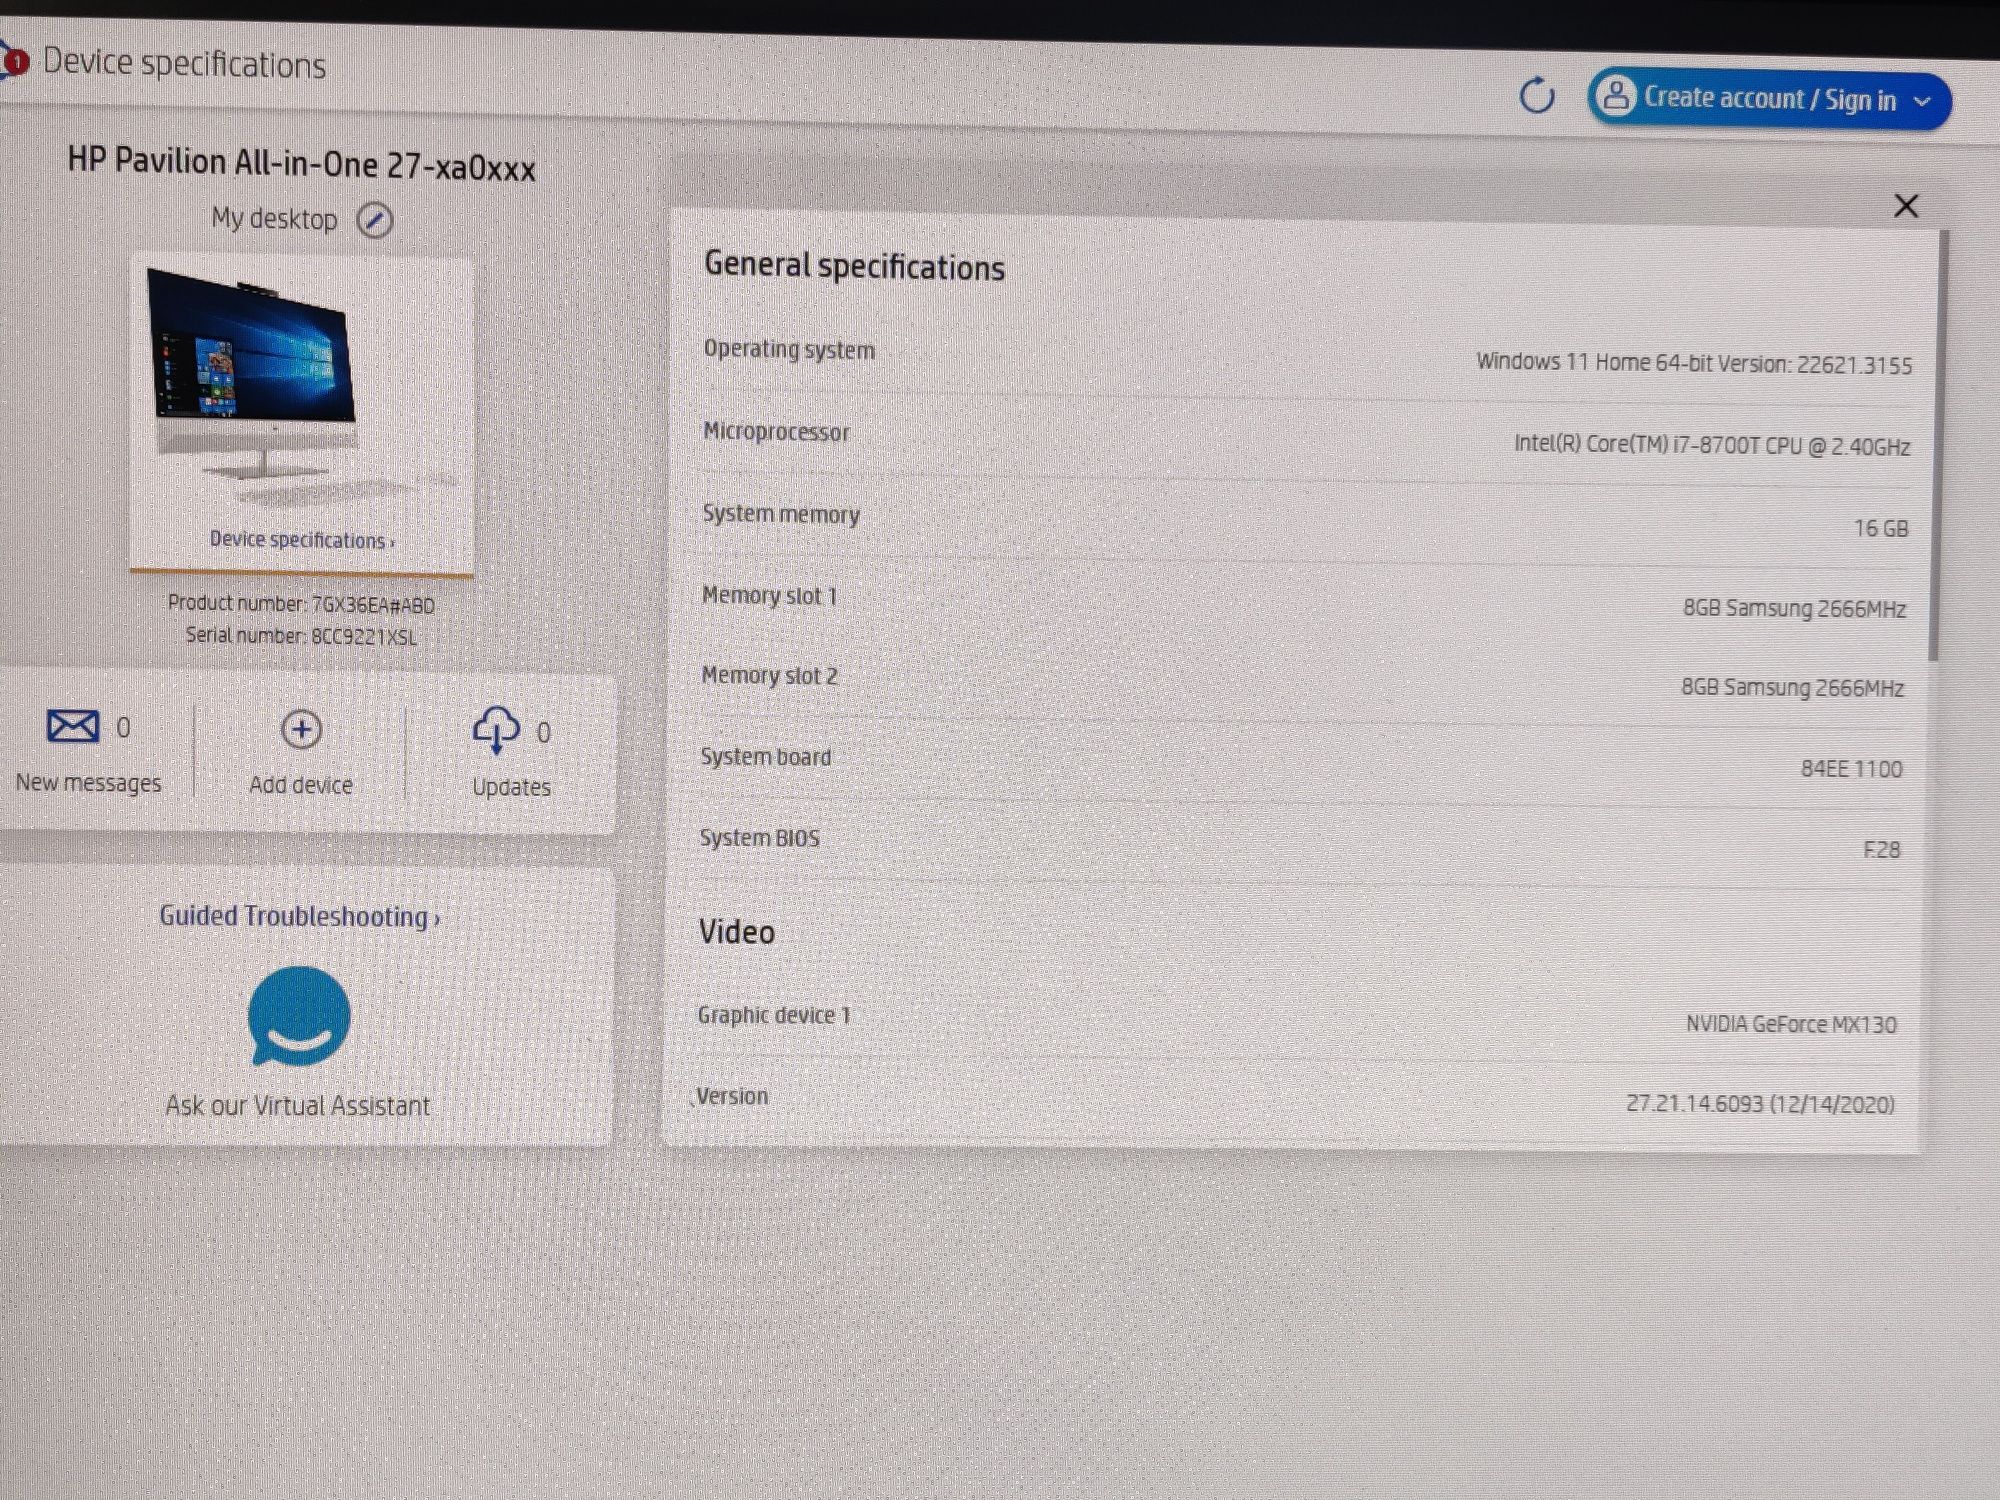
Task: Select the Windows 11 Home version text
Action: coord(1694,363)
